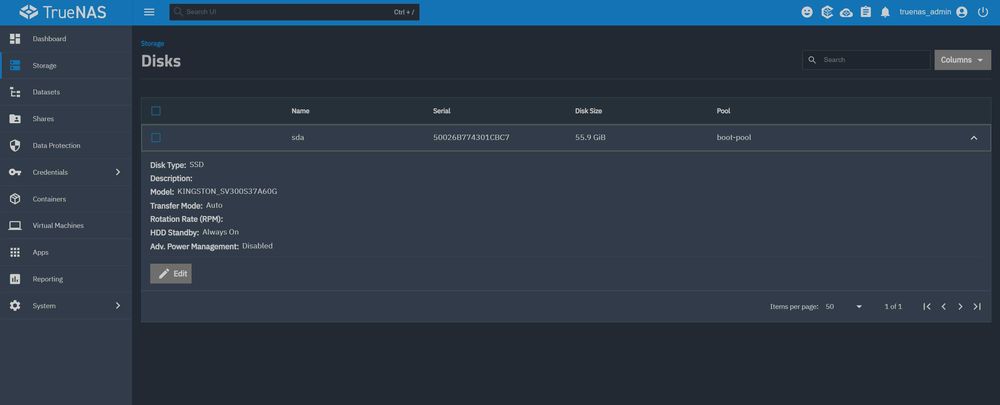Viewport: 1000px width, 405px height.
Task: Open the truenas_admin user account icon
Action: 962,12
